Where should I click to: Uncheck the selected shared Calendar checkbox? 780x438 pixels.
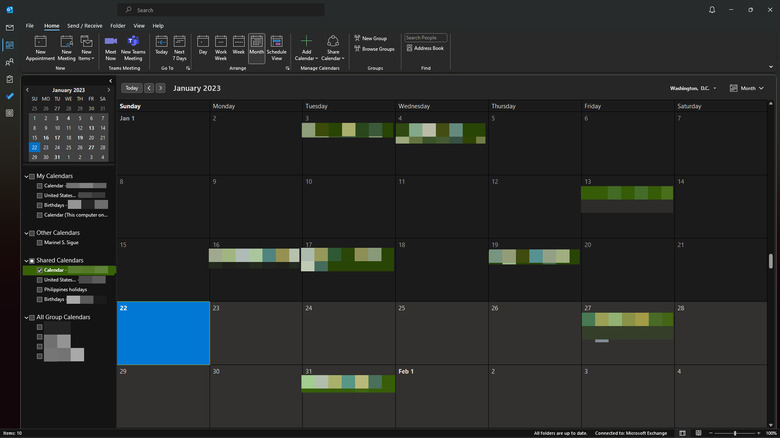click(x=40, y=270)
